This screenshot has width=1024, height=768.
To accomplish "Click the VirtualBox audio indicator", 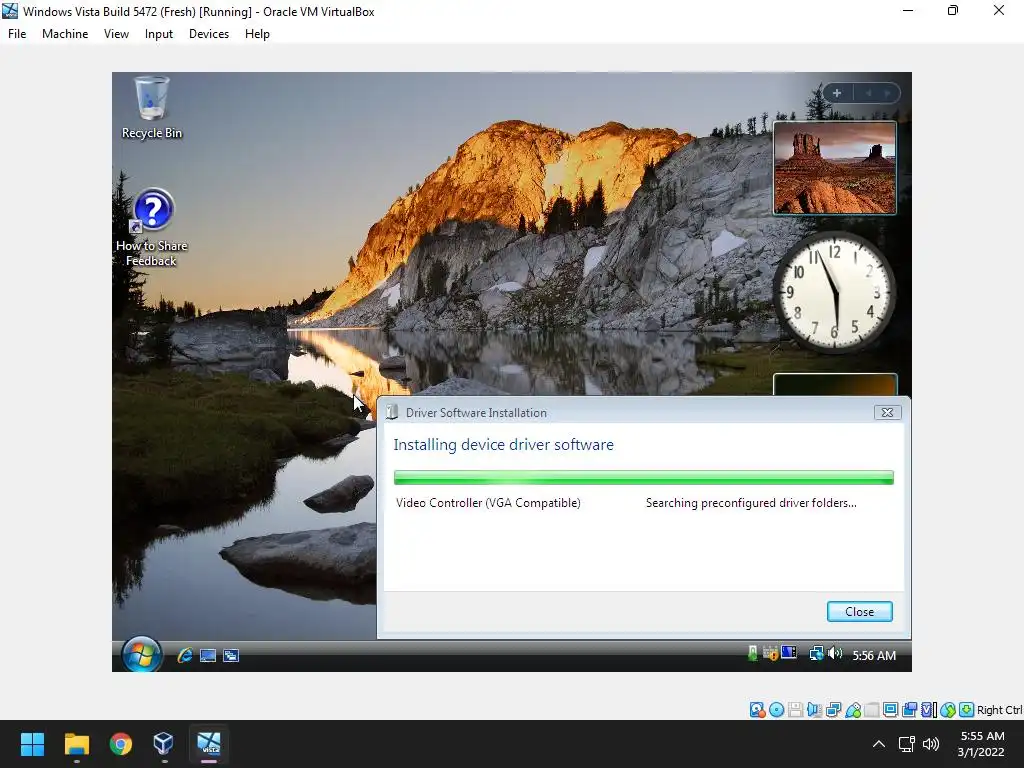I will (x=814, y=710).
